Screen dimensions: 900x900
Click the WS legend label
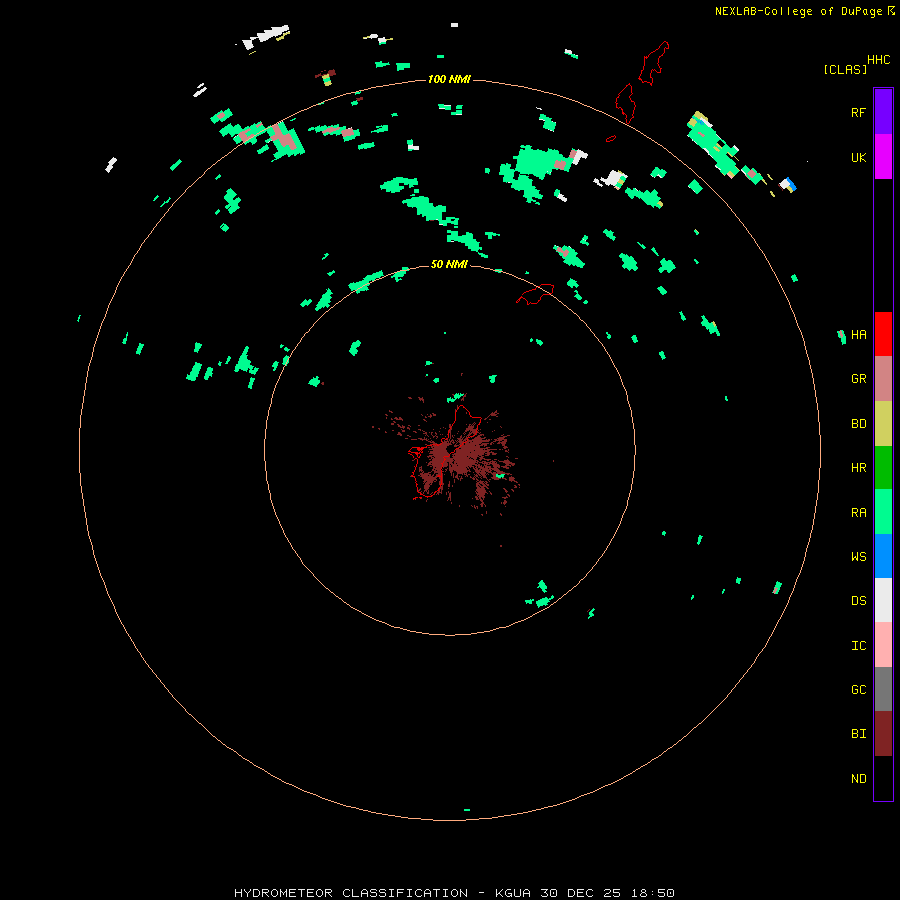(x=858, y=557)
